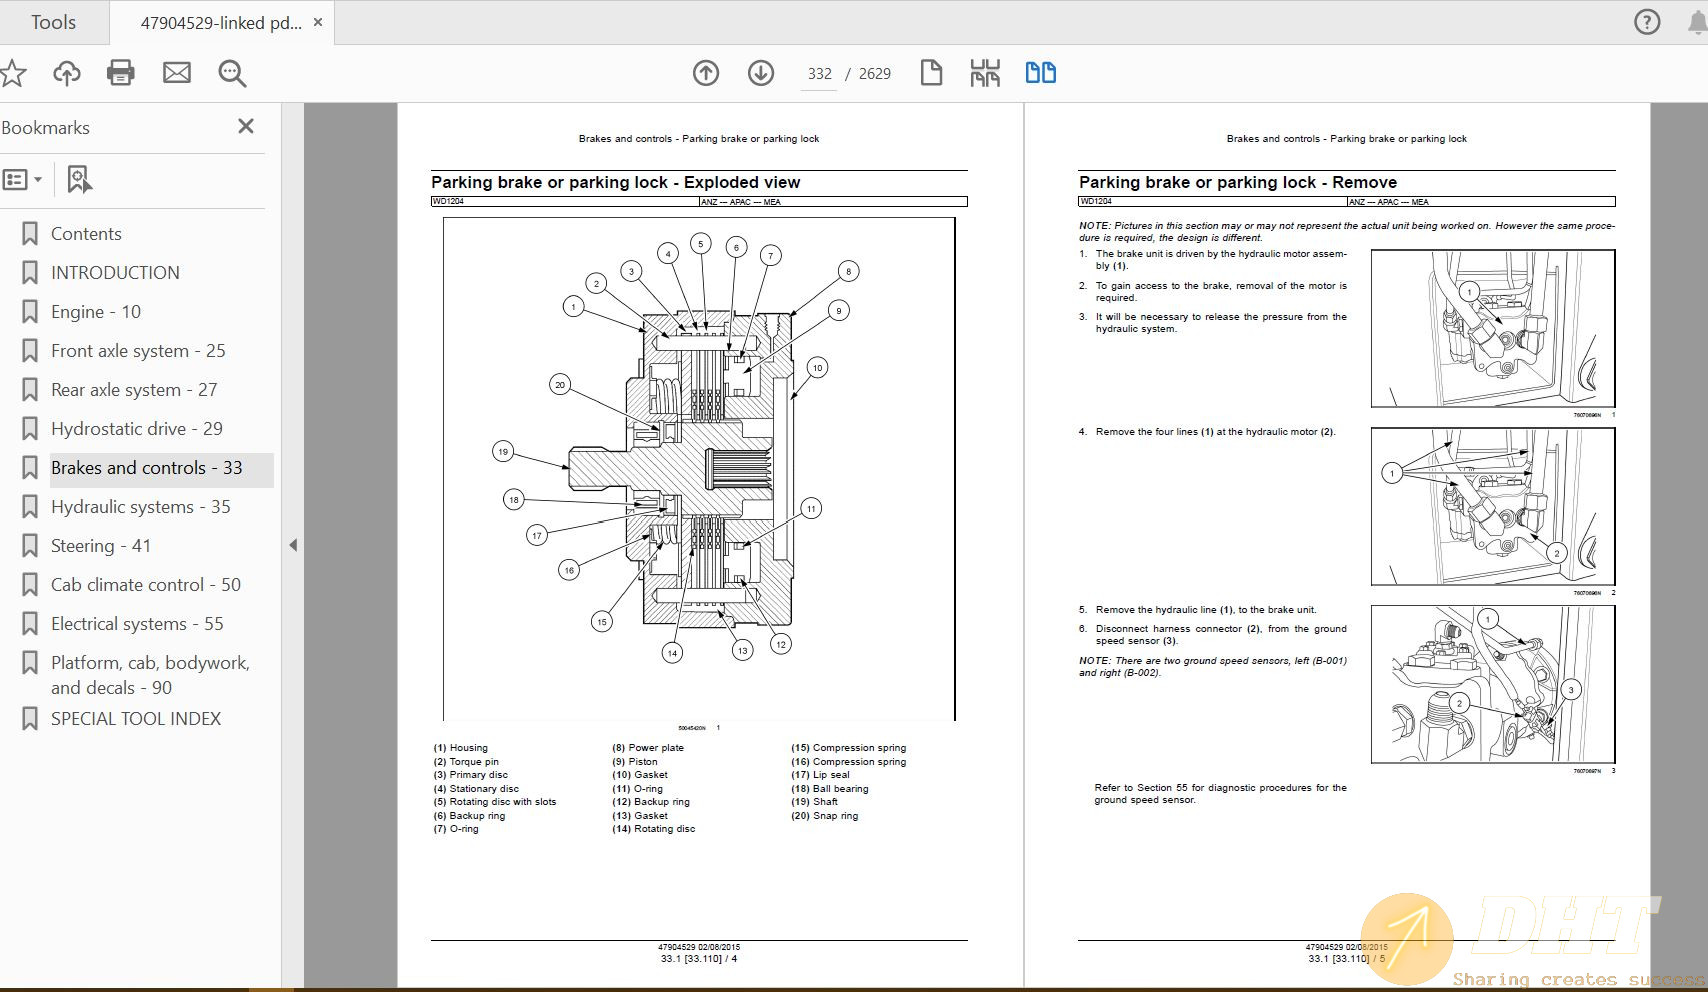Image resolution: width=1708 pixels, height=992 pixels.
Task: Open the Engine - 10 bookmark
Action: [96, 312]
